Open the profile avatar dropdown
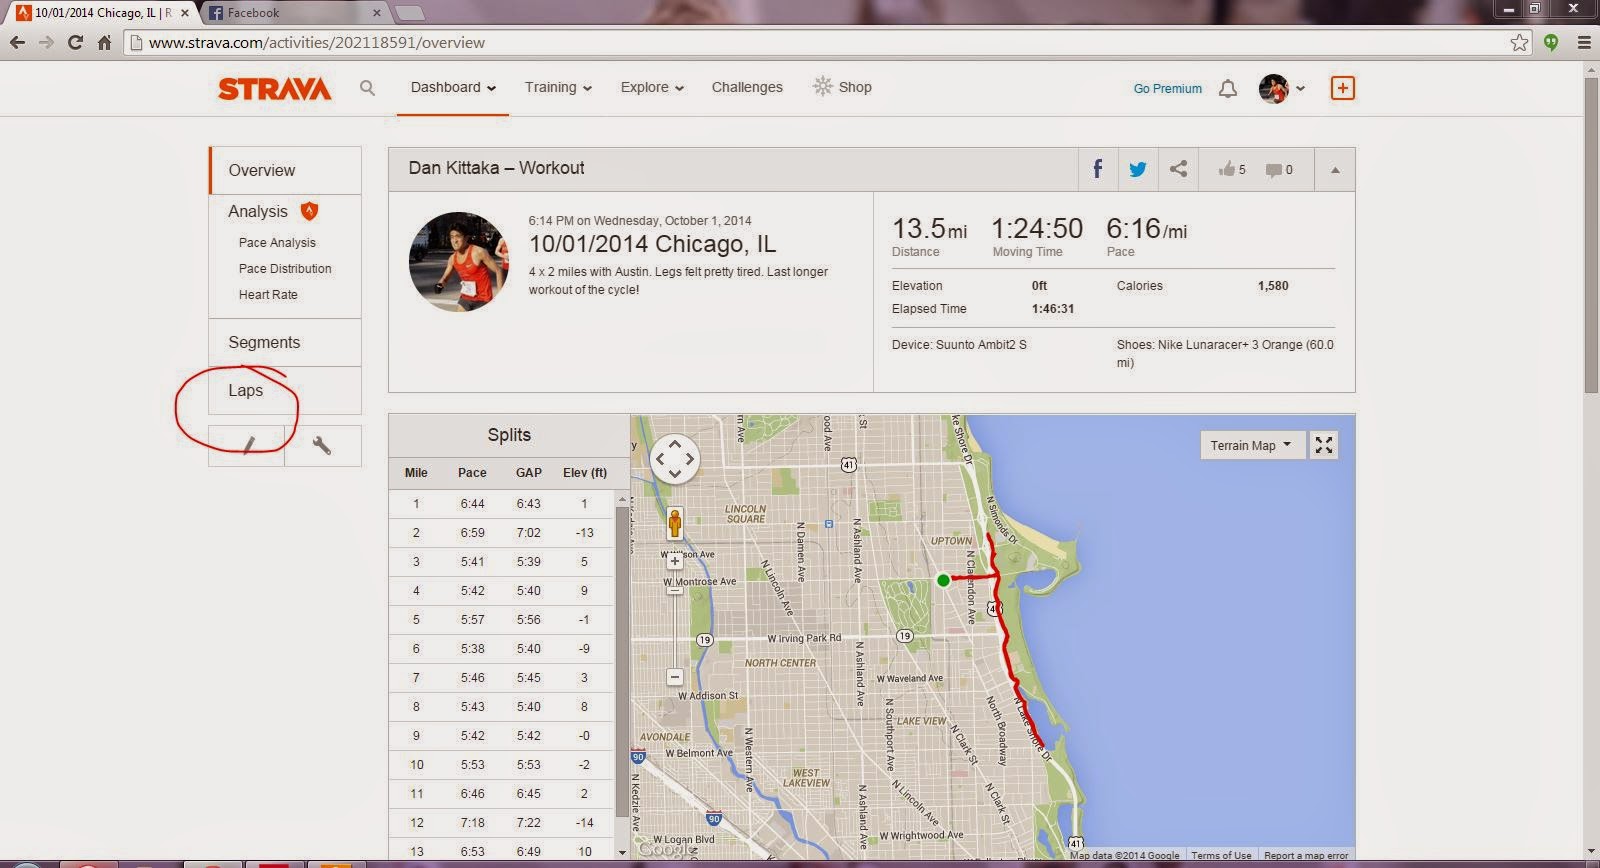 click(x=1282, y=89)
